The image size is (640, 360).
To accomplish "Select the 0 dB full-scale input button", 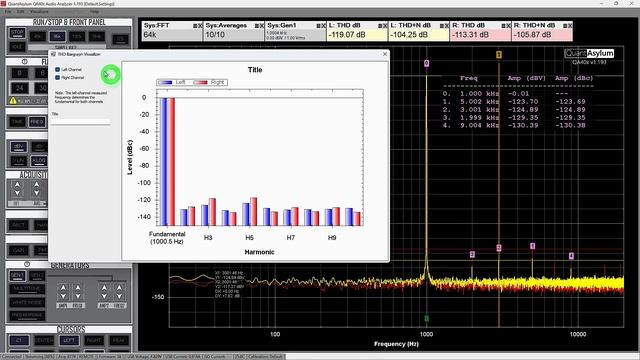I will pos(19,73).
